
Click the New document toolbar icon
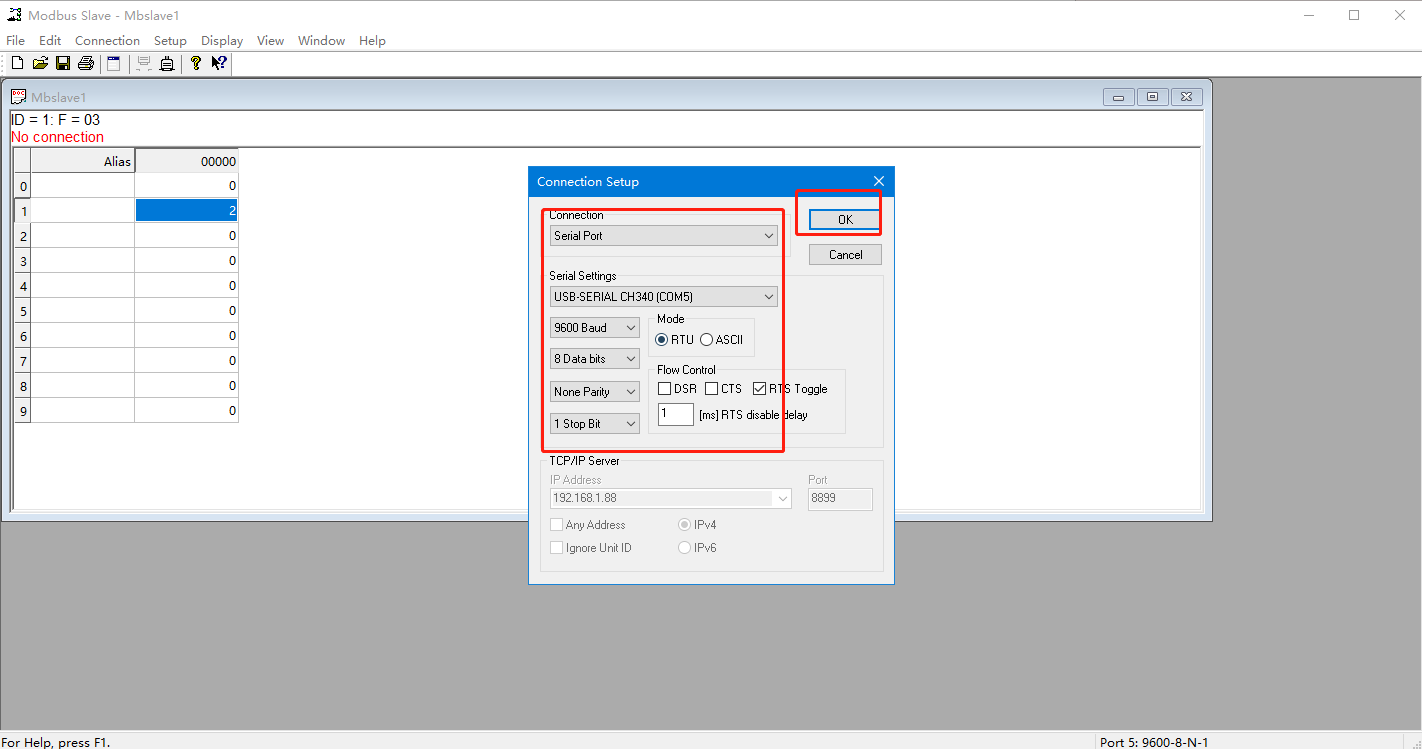(17, 64)
